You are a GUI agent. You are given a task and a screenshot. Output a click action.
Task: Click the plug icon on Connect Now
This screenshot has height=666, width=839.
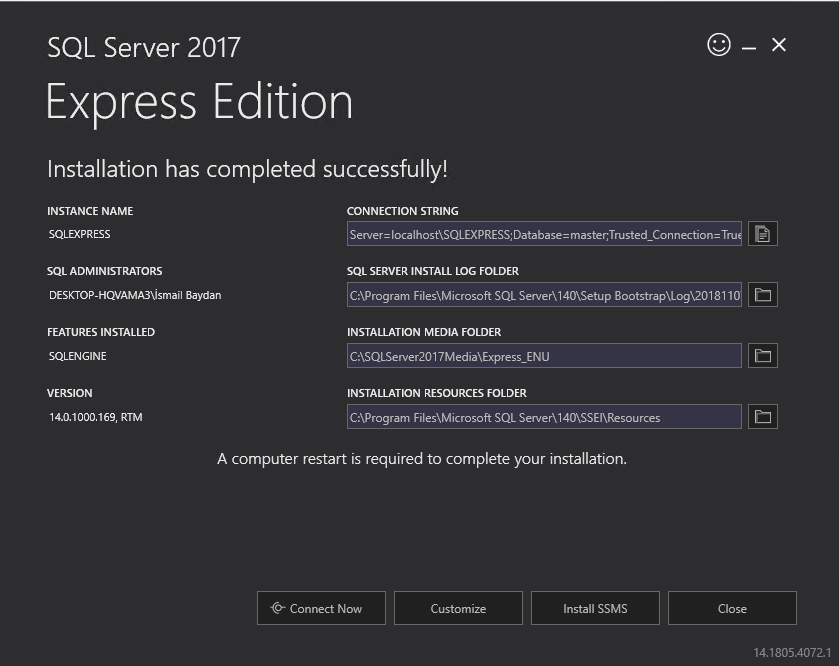tap(277, 607)
